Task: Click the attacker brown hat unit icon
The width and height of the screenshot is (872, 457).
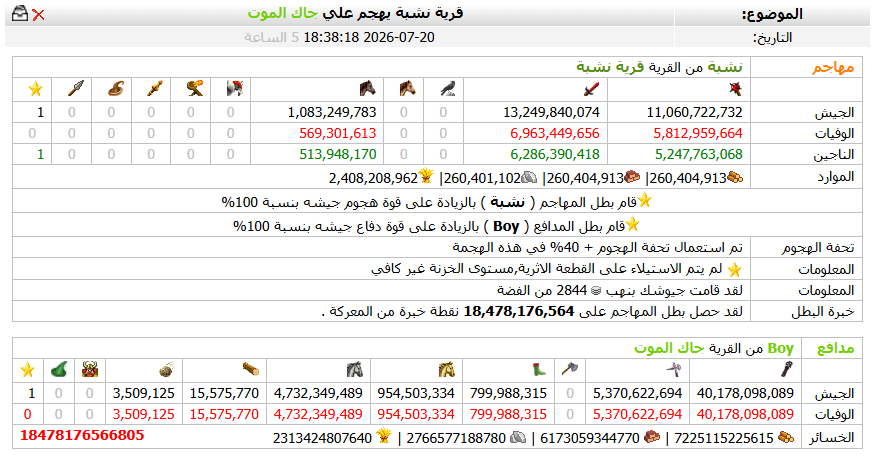Action: pos(116,88)
